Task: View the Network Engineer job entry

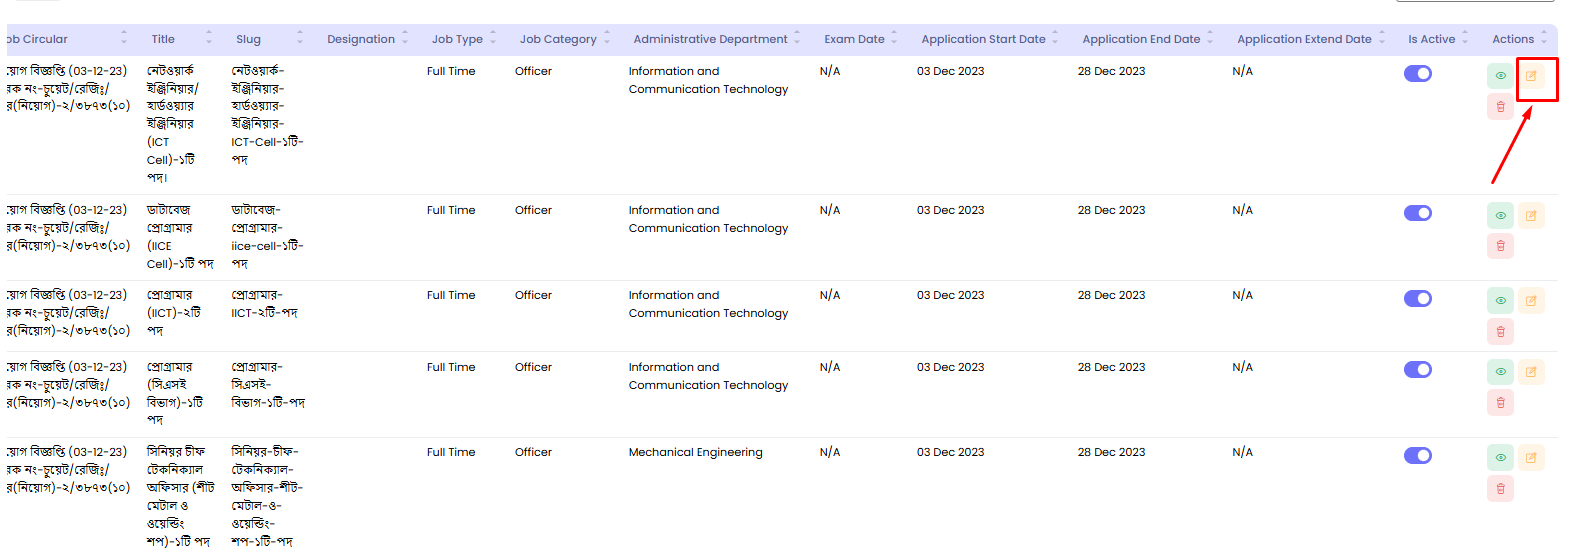Action: point(1500,76)
